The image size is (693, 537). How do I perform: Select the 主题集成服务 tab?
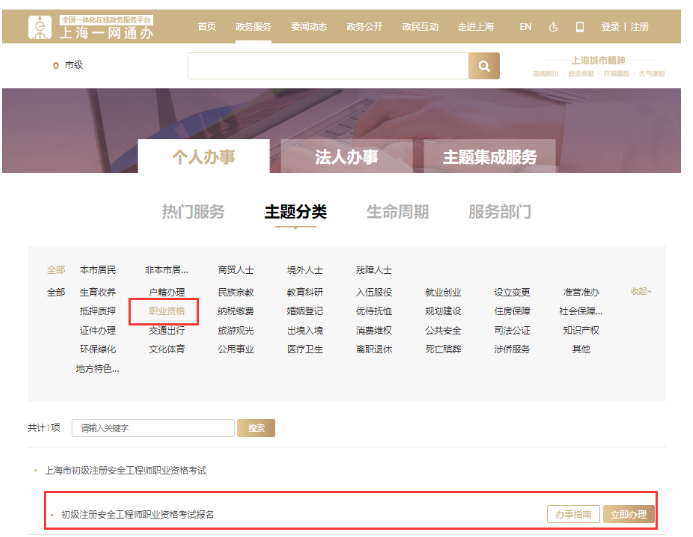pyautogui.click(x=489, y=157)
